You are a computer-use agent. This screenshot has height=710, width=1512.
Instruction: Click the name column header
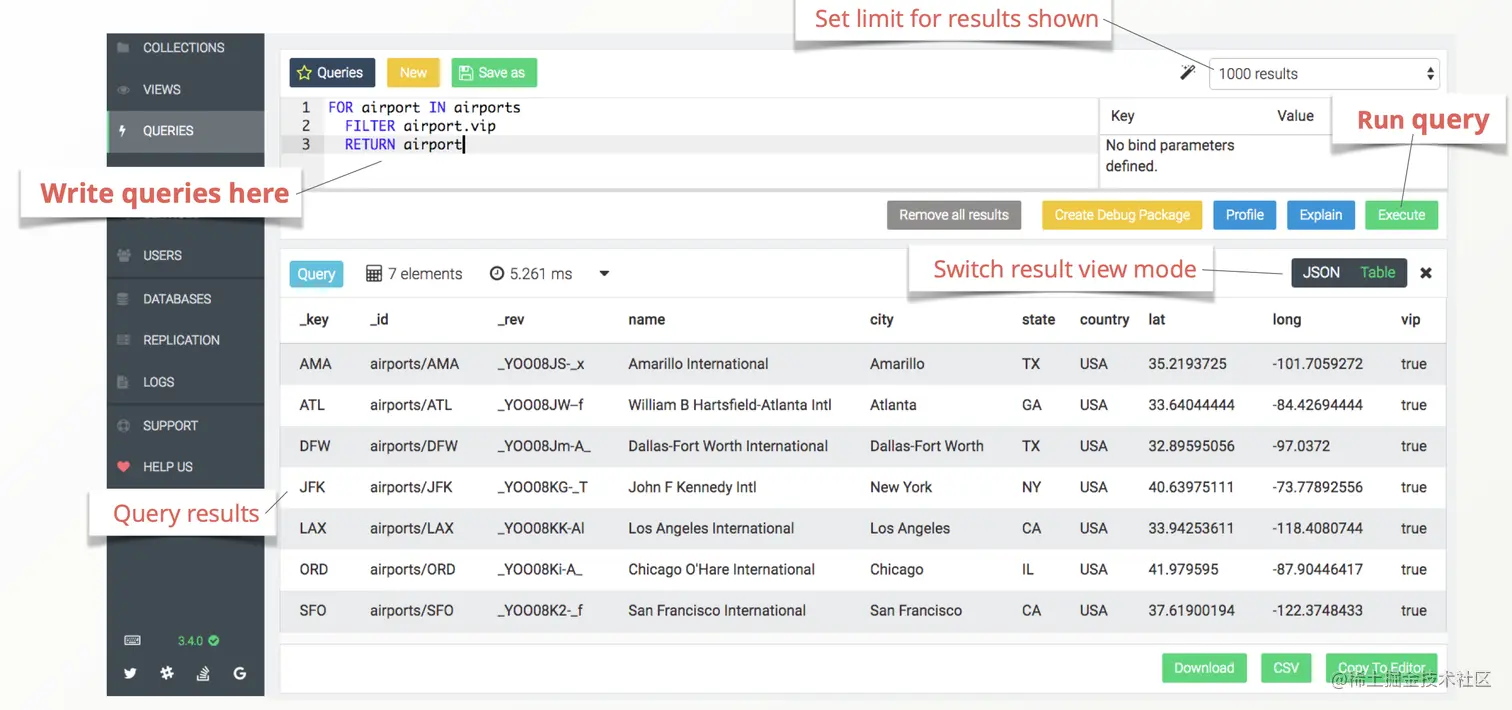coord(647,320)
